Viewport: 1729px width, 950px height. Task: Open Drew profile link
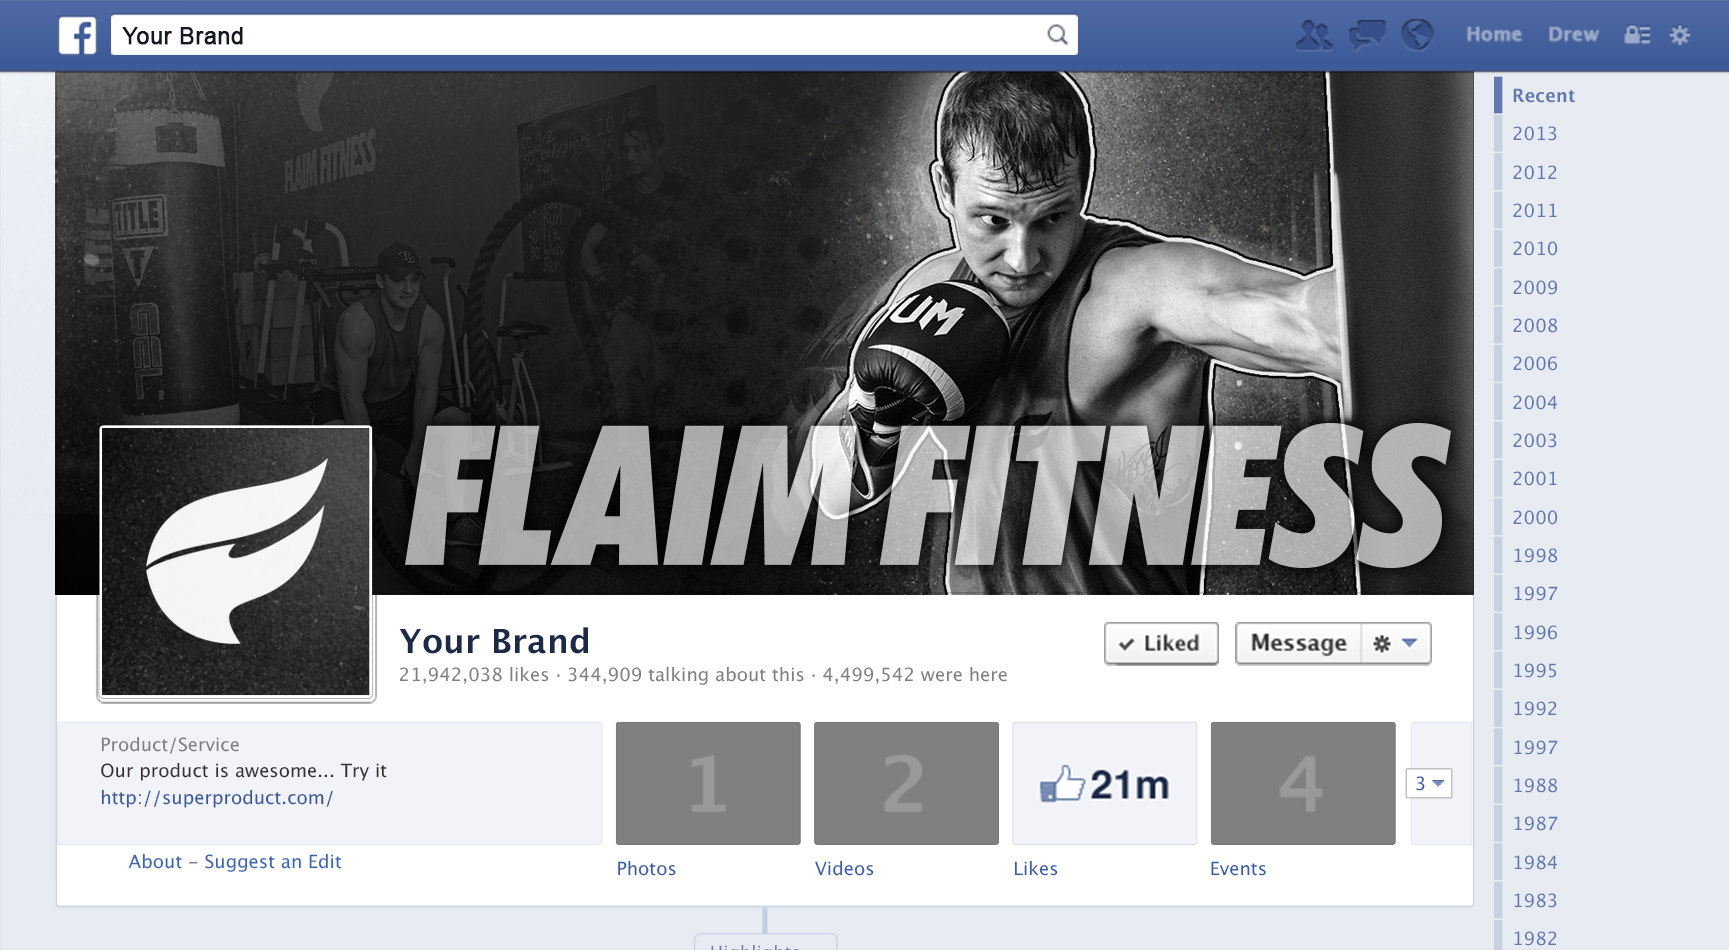coord(1573,35)
